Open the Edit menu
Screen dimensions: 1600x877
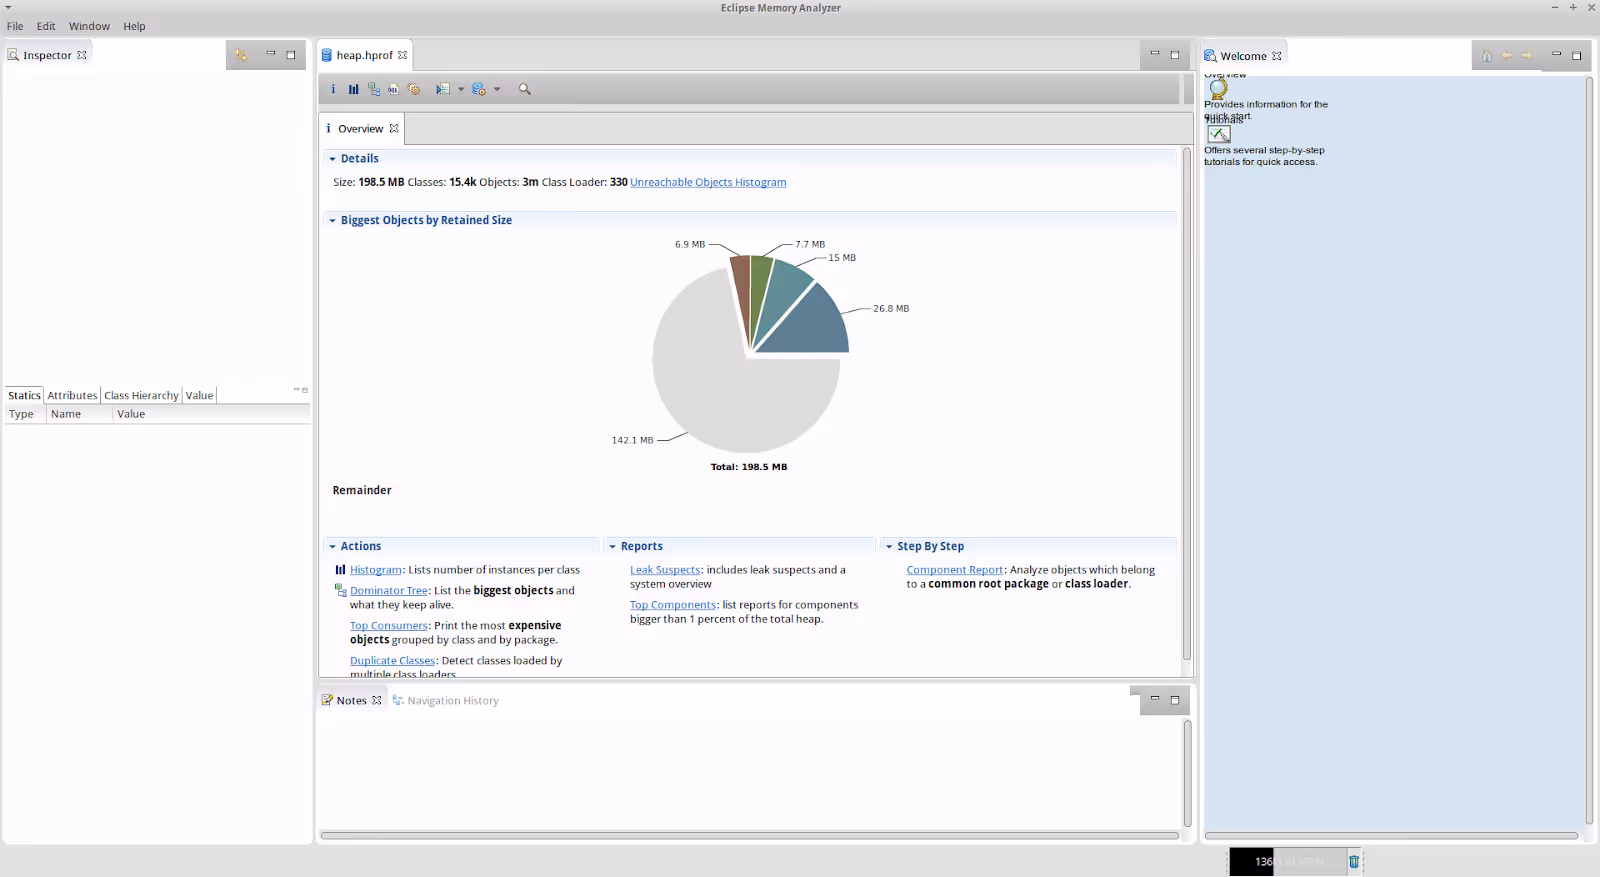(46, 26)
